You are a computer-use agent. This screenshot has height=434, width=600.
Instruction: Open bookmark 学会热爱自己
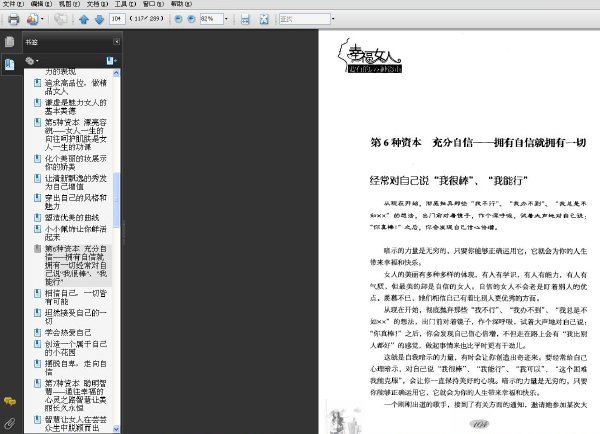tap(68, 333)
